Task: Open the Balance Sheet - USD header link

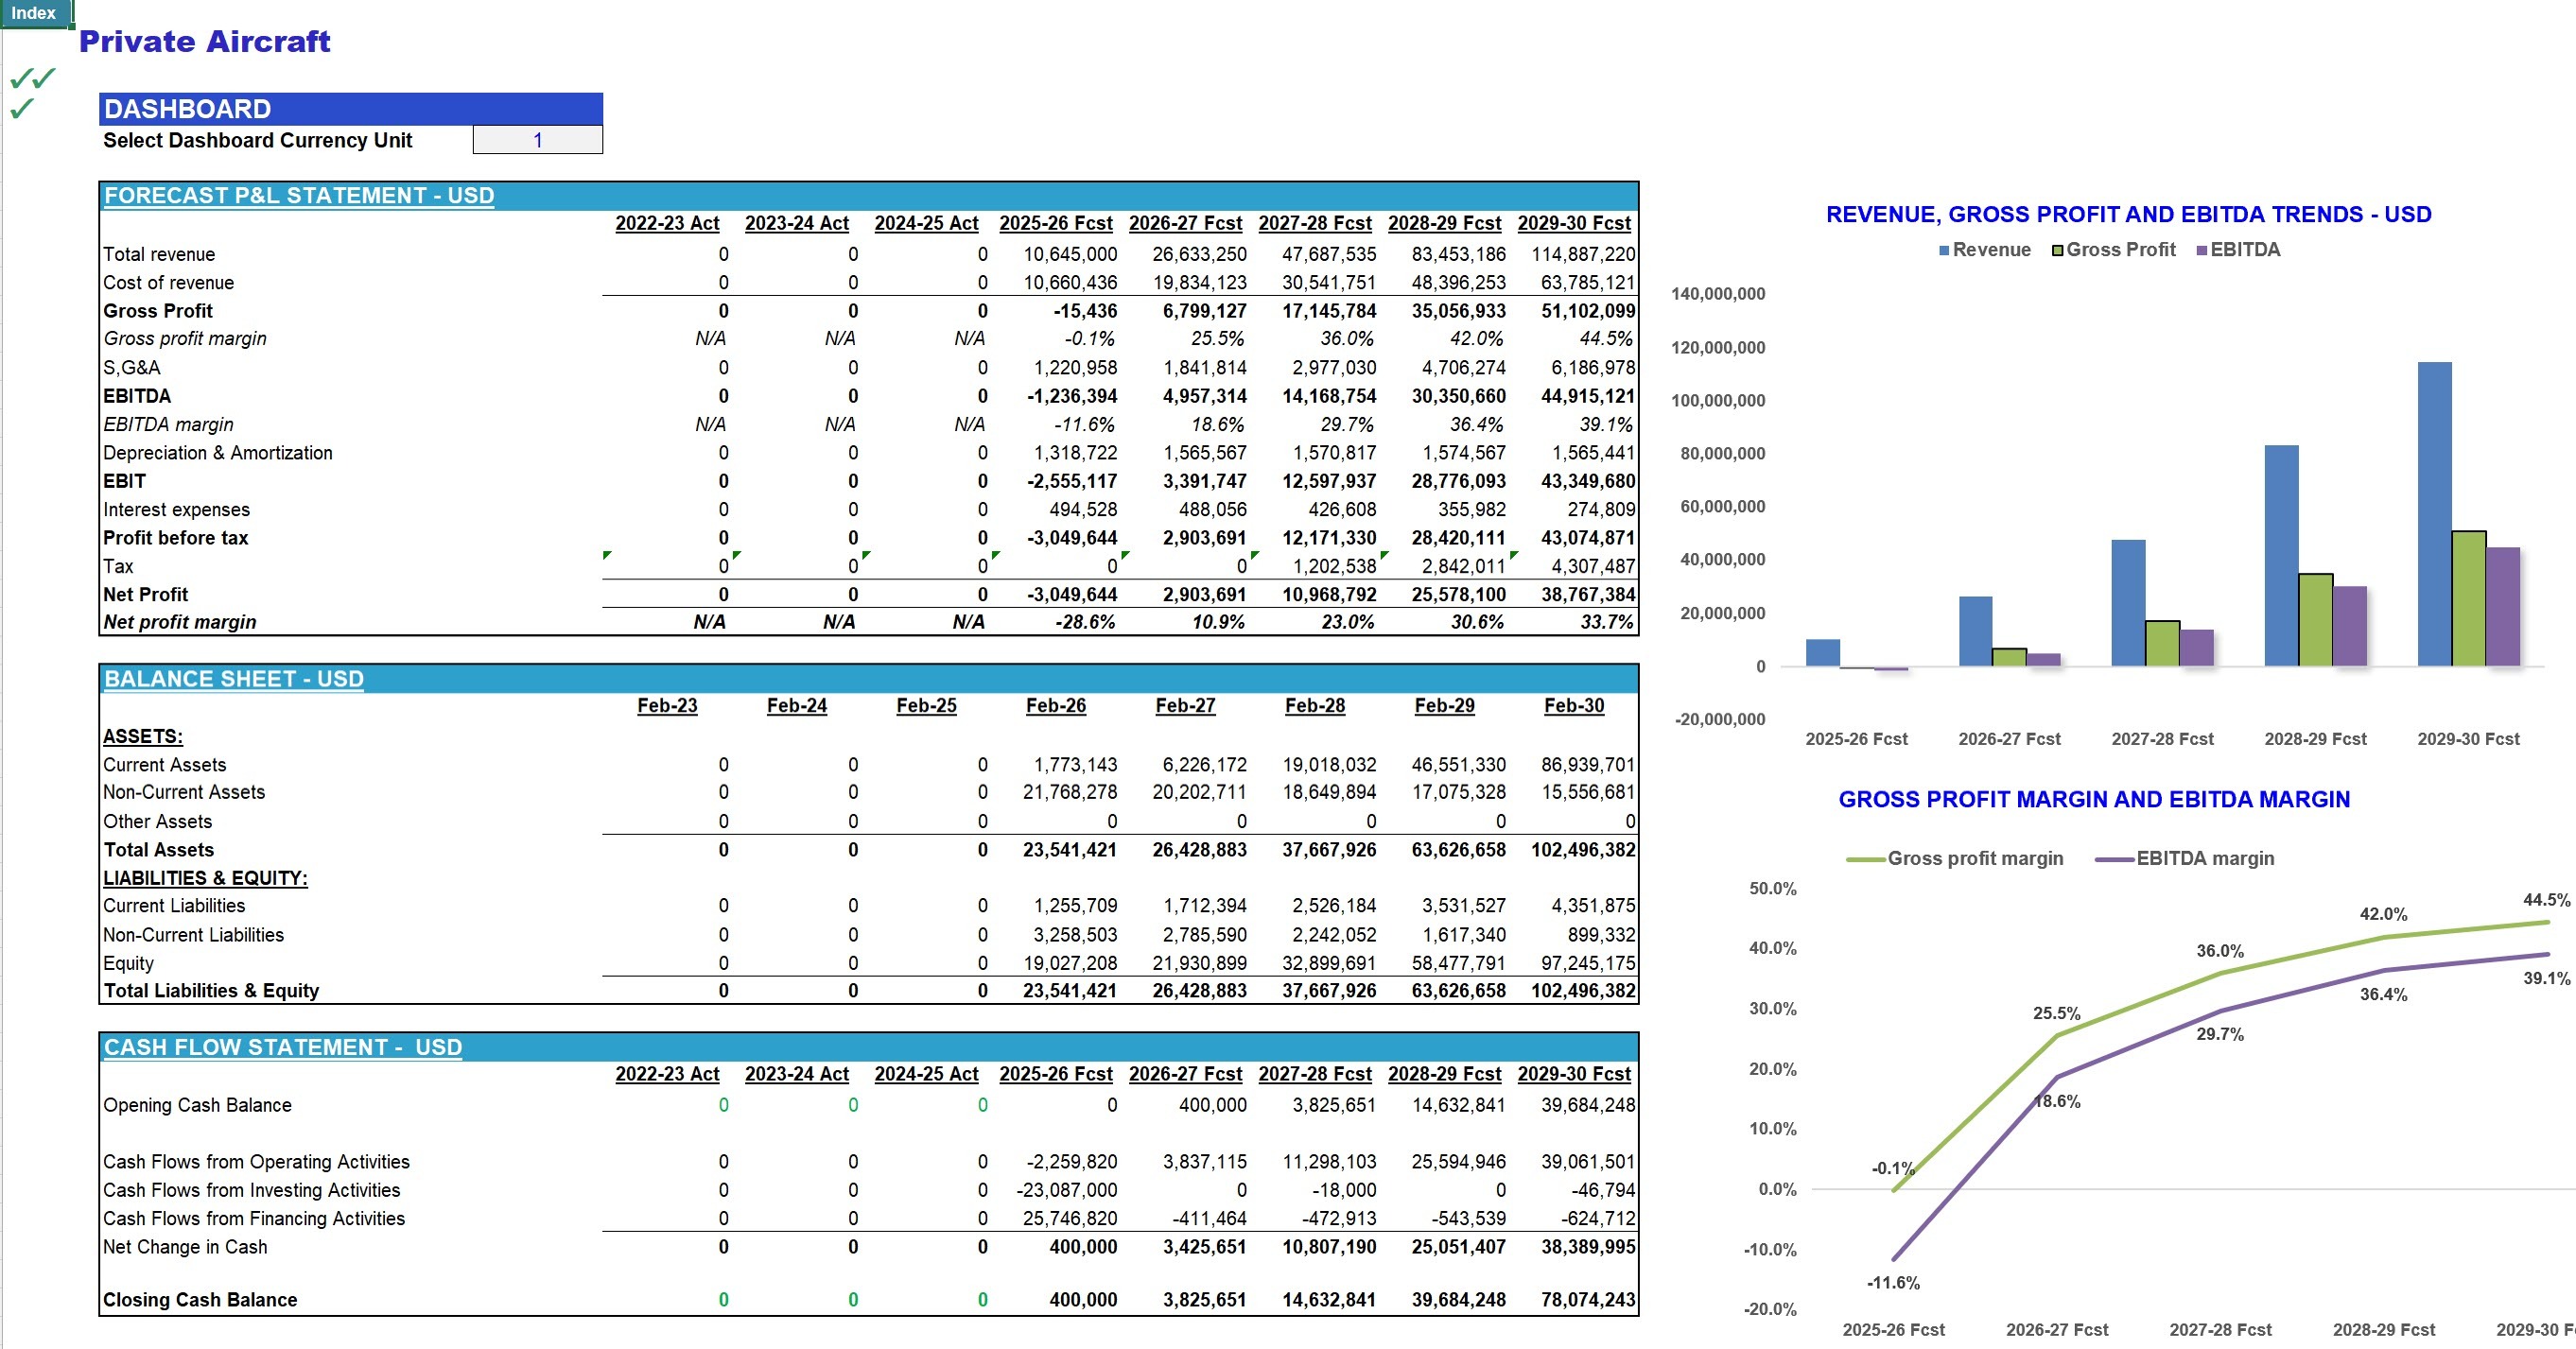Action: [x=234, y=679]
